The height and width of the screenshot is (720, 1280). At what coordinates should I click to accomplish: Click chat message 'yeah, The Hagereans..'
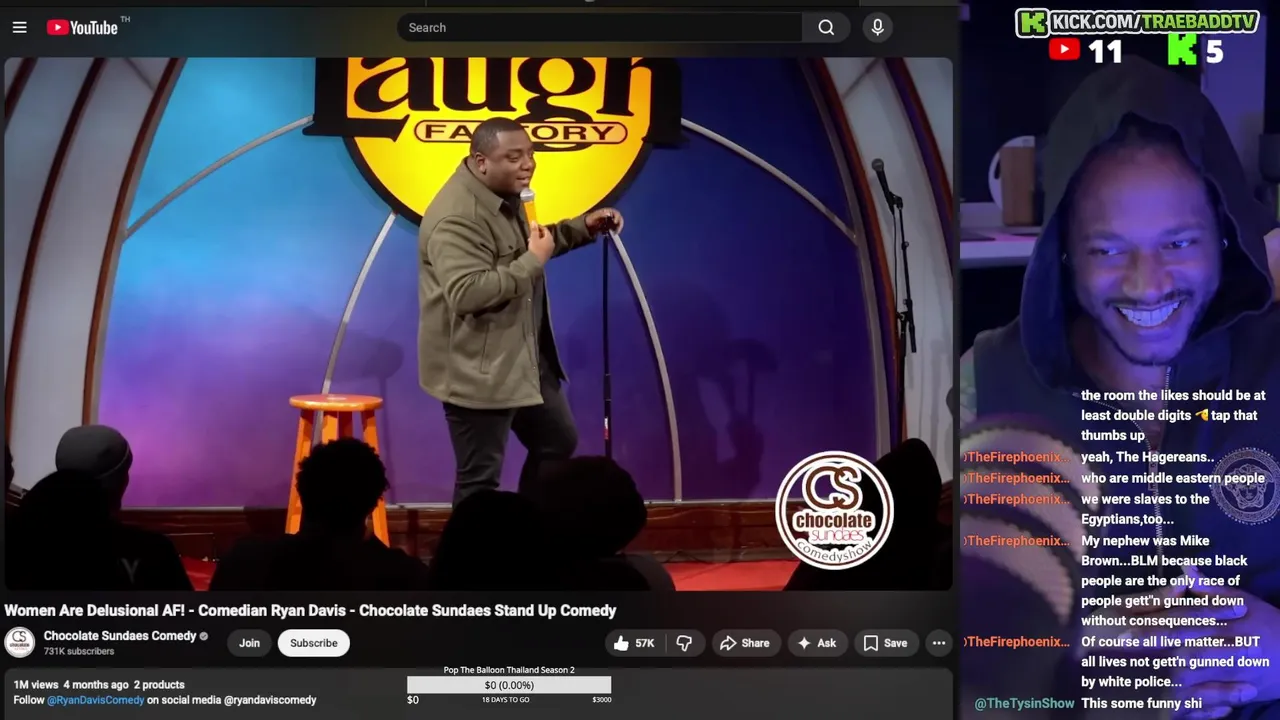[1148, 457]
